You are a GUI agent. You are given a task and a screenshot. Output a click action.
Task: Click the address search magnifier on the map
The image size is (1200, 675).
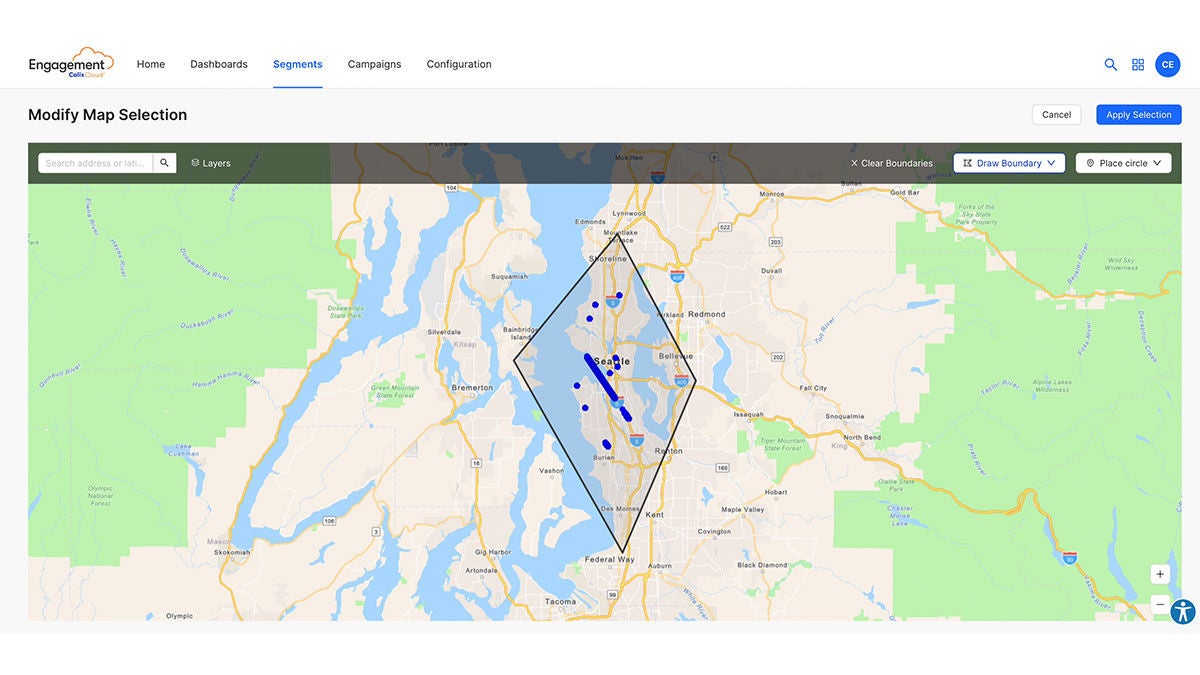click(164, 162)
